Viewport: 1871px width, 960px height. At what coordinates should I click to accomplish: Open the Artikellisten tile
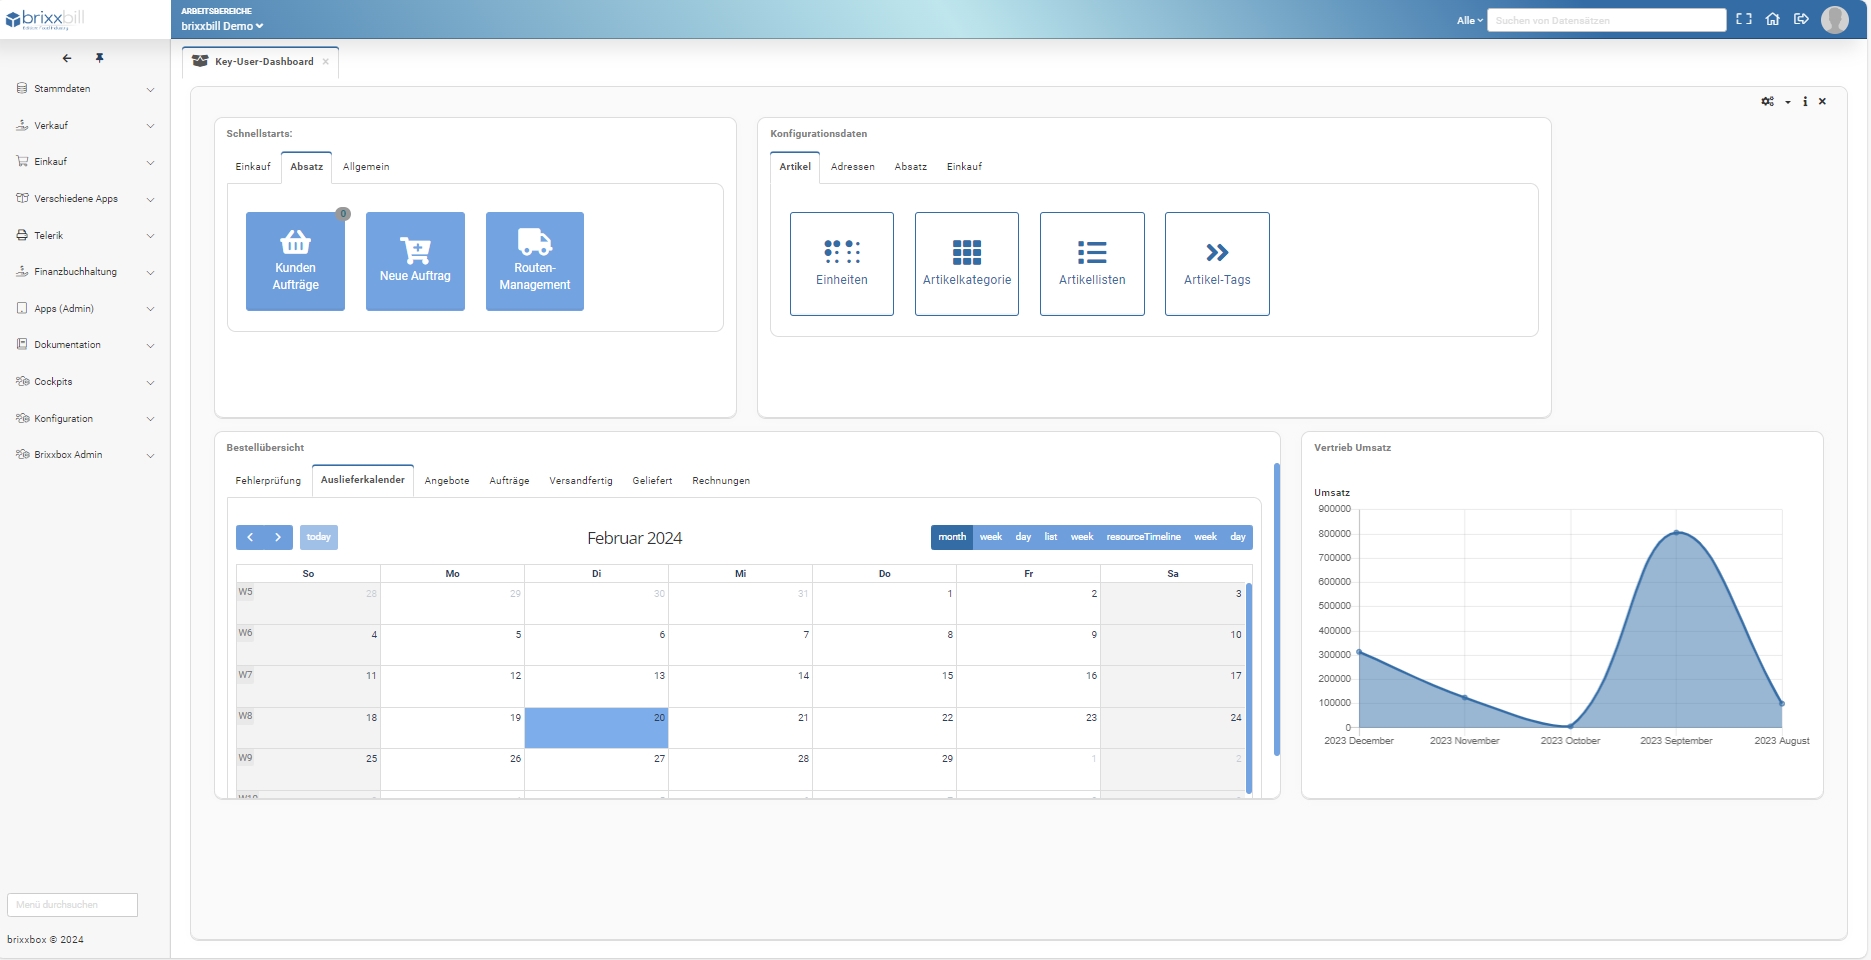[1092, 264]
